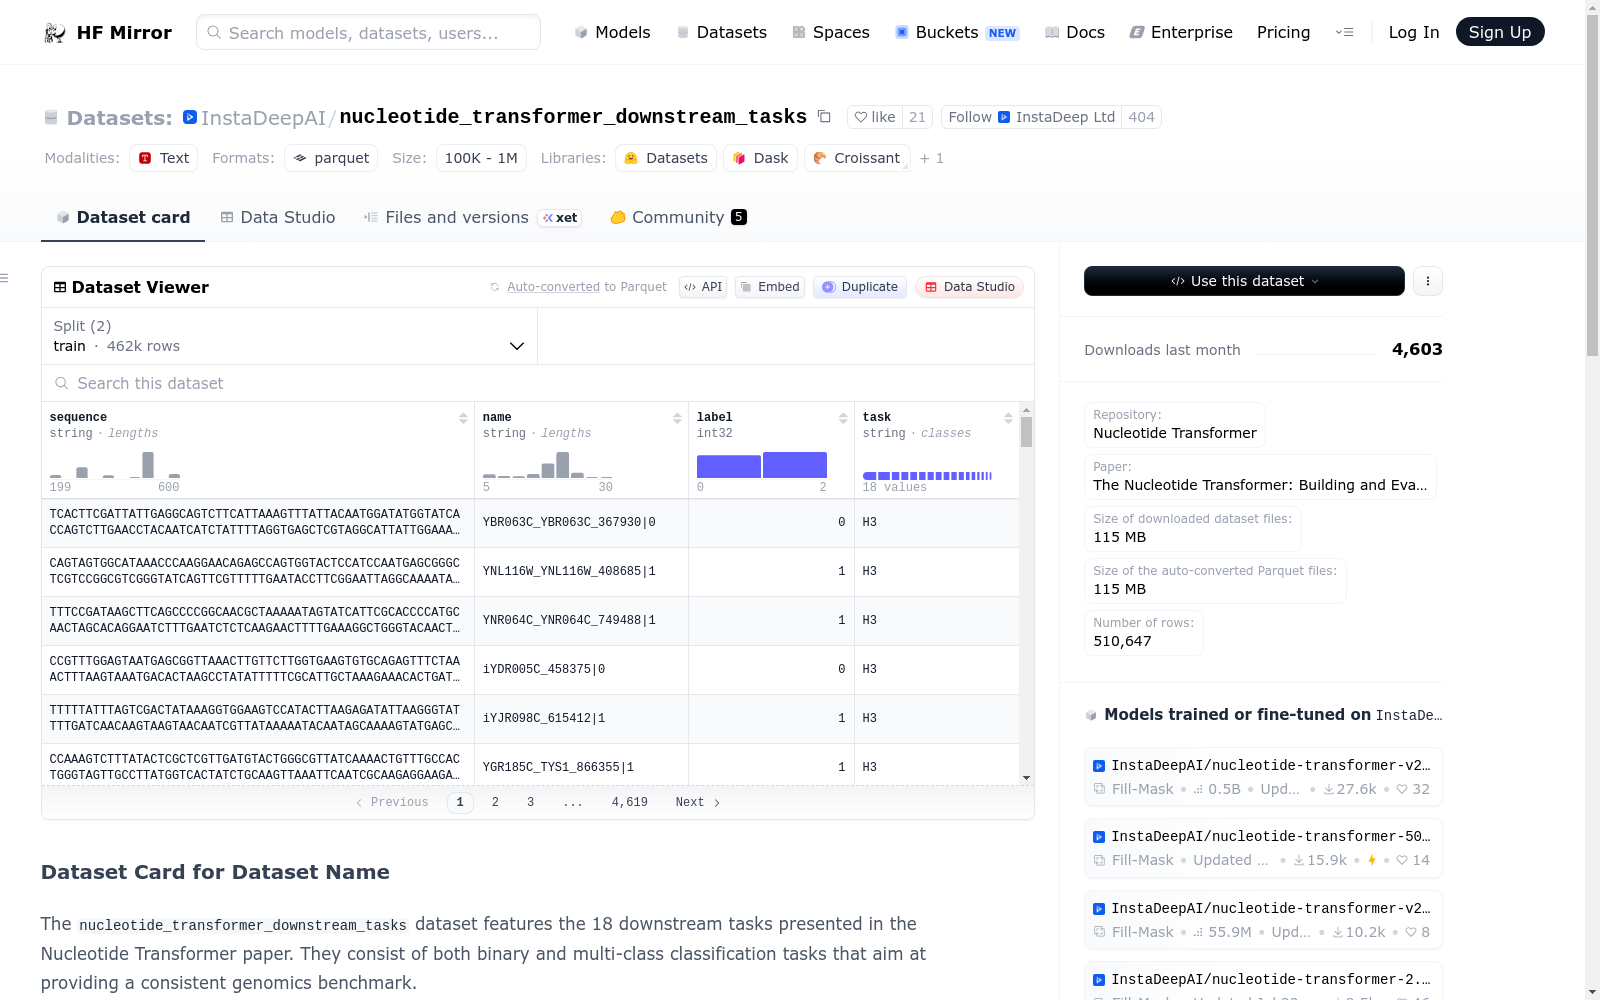This screenshot has height=1000, width=1600.
Task: Sort the name column
Action: tap(677, 418)
